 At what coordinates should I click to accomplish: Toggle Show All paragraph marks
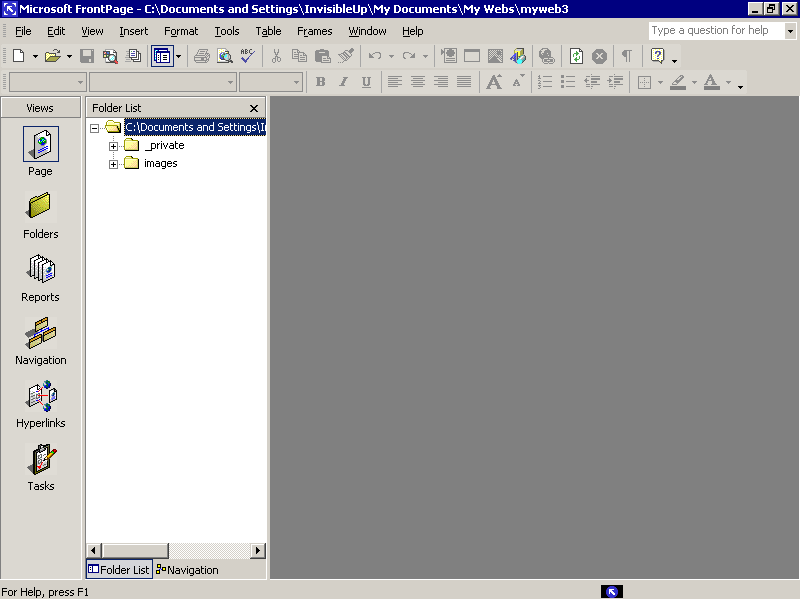tap(627, 56)
